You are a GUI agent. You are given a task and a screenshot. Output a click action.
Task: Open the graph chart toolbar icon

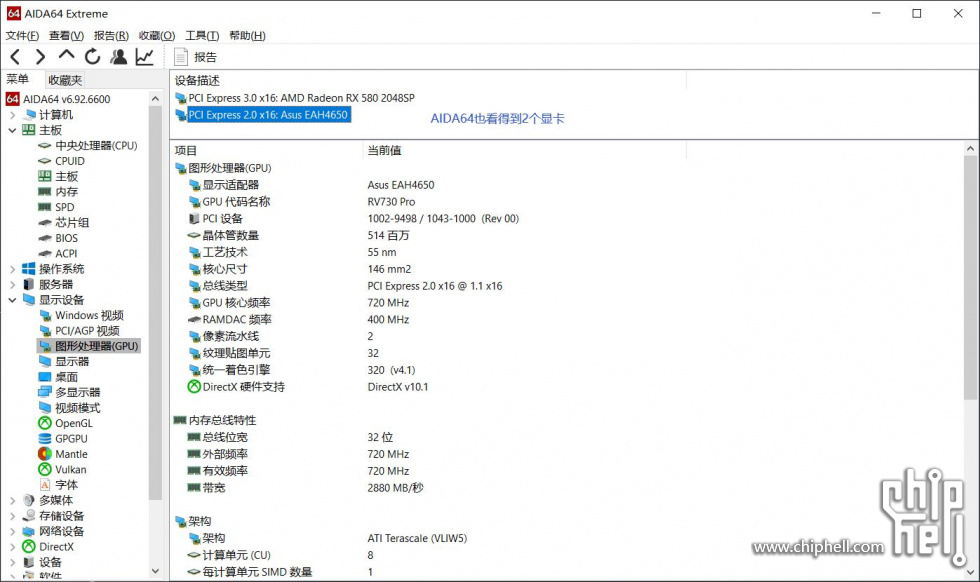[x=144, y=57]
